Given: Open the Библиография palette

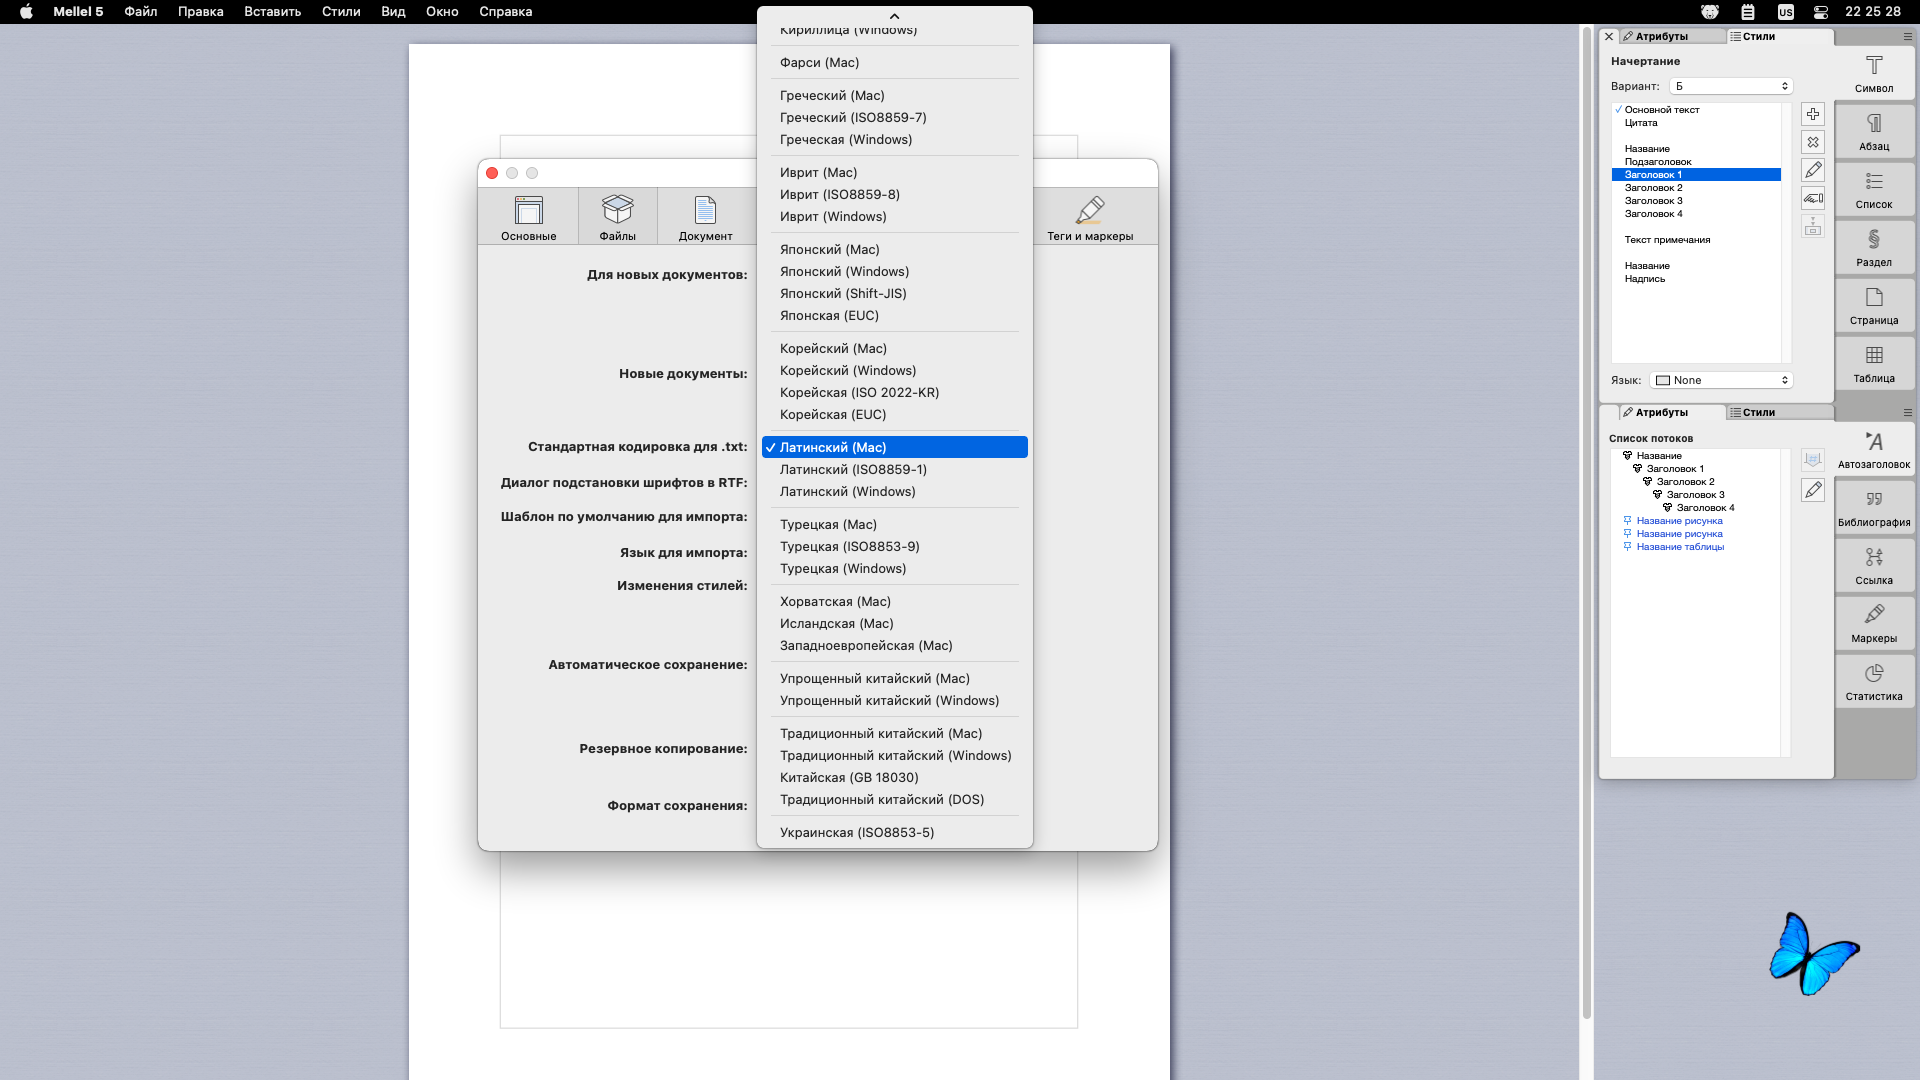Looking at the screenshot, I should [1874, 507].
